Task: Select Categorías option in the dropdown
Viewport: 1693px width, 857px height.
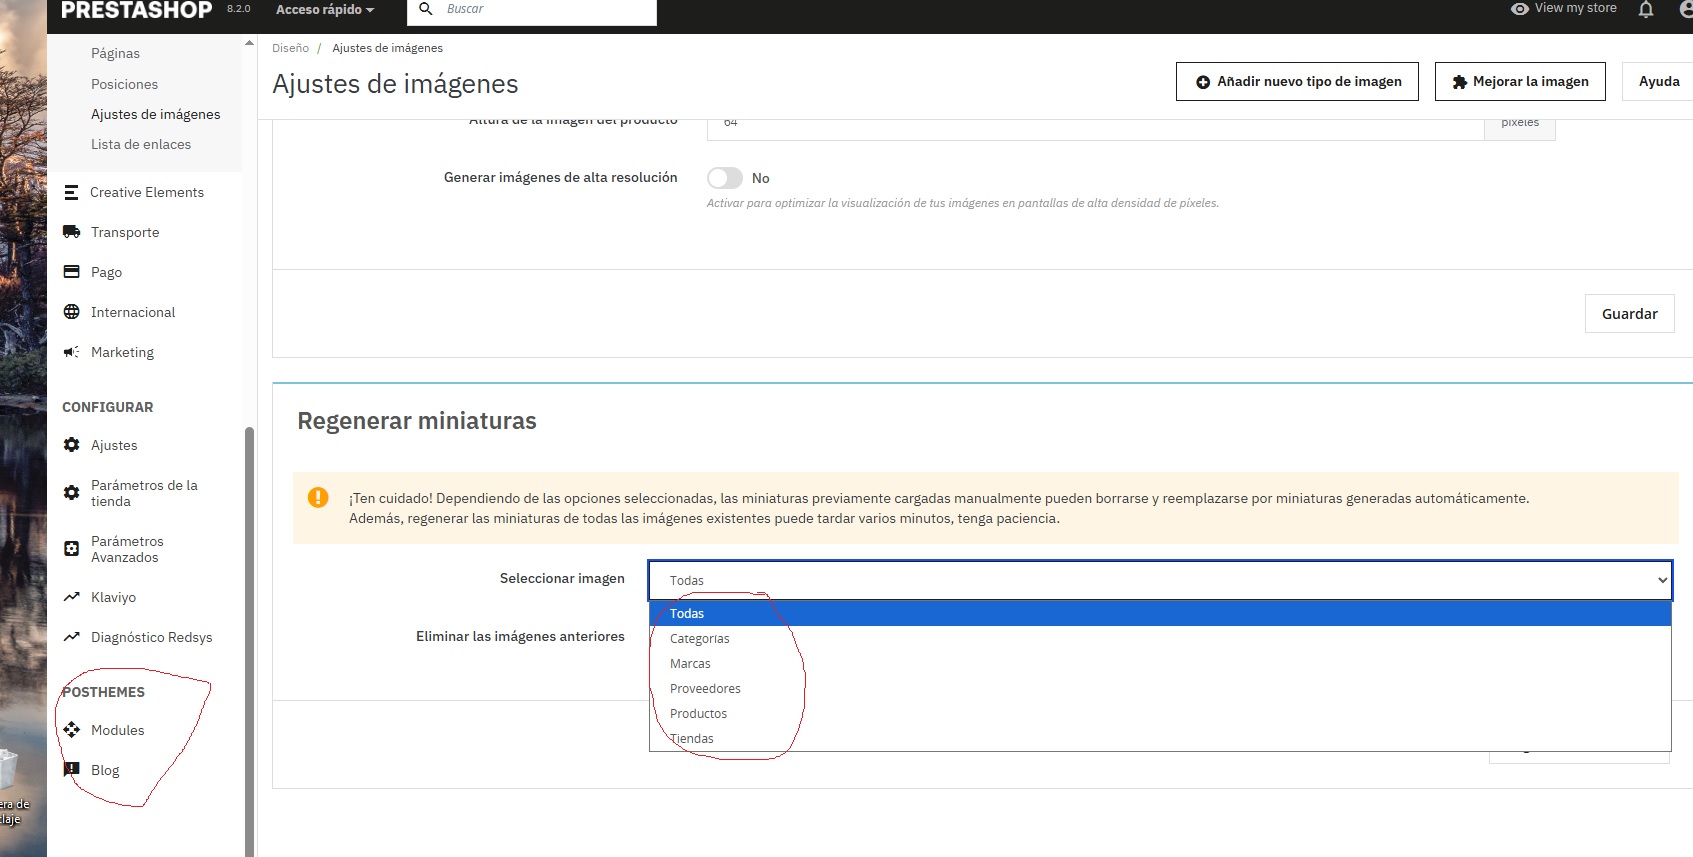Action: 699,639
